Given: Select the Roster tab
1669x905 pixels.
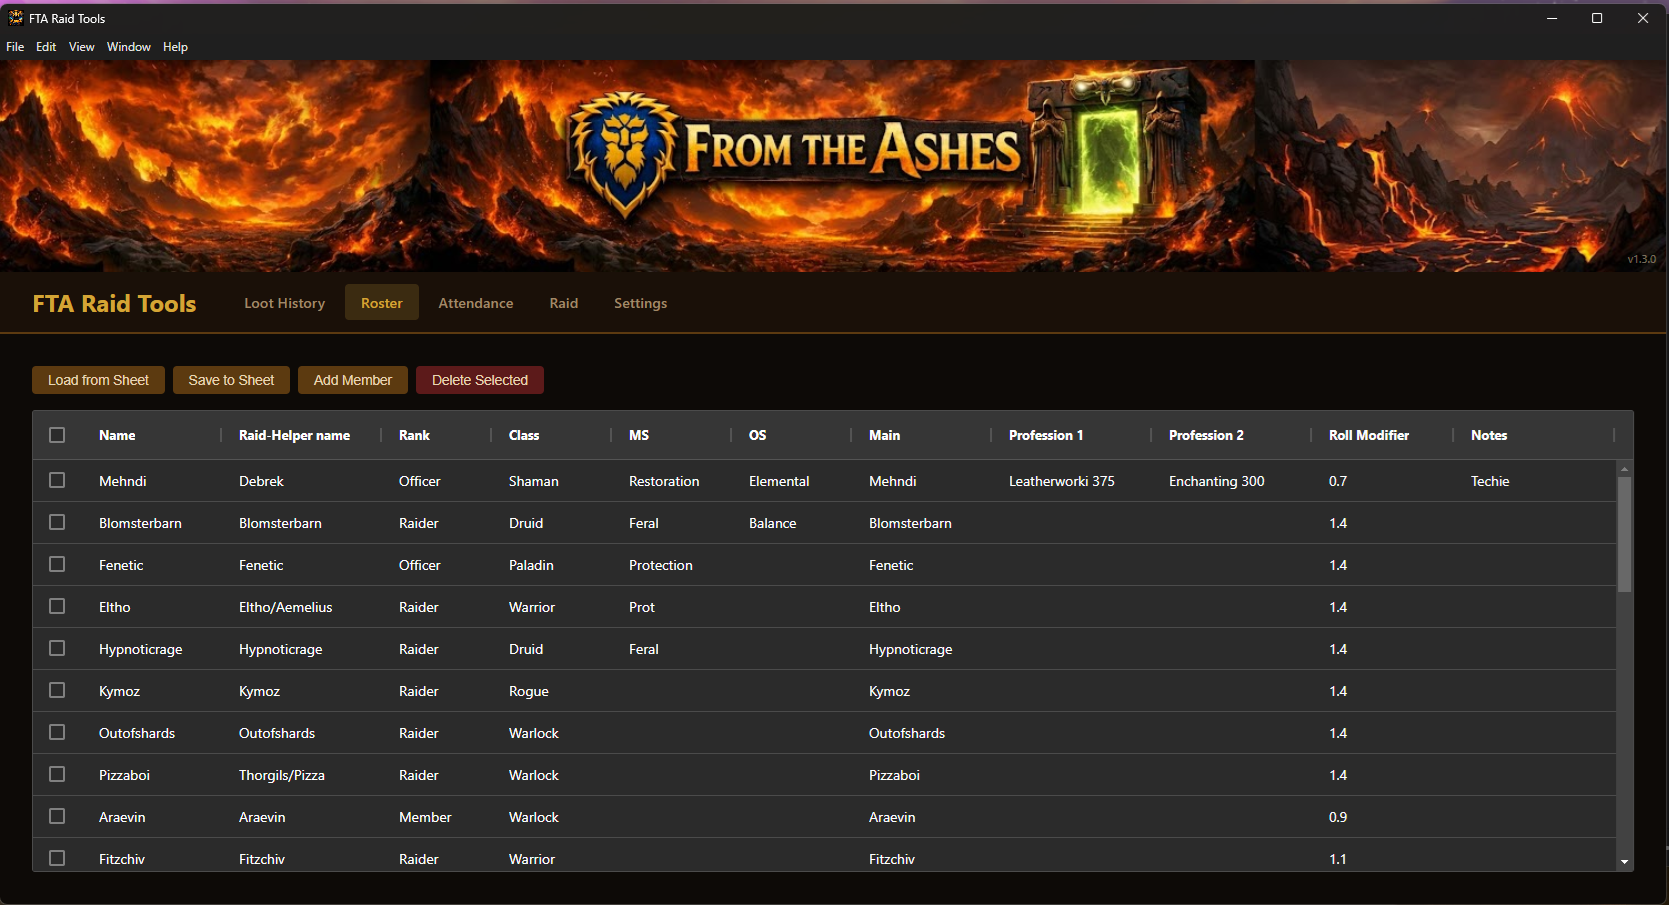Looking at the screenshot, I should coord(382,303).
